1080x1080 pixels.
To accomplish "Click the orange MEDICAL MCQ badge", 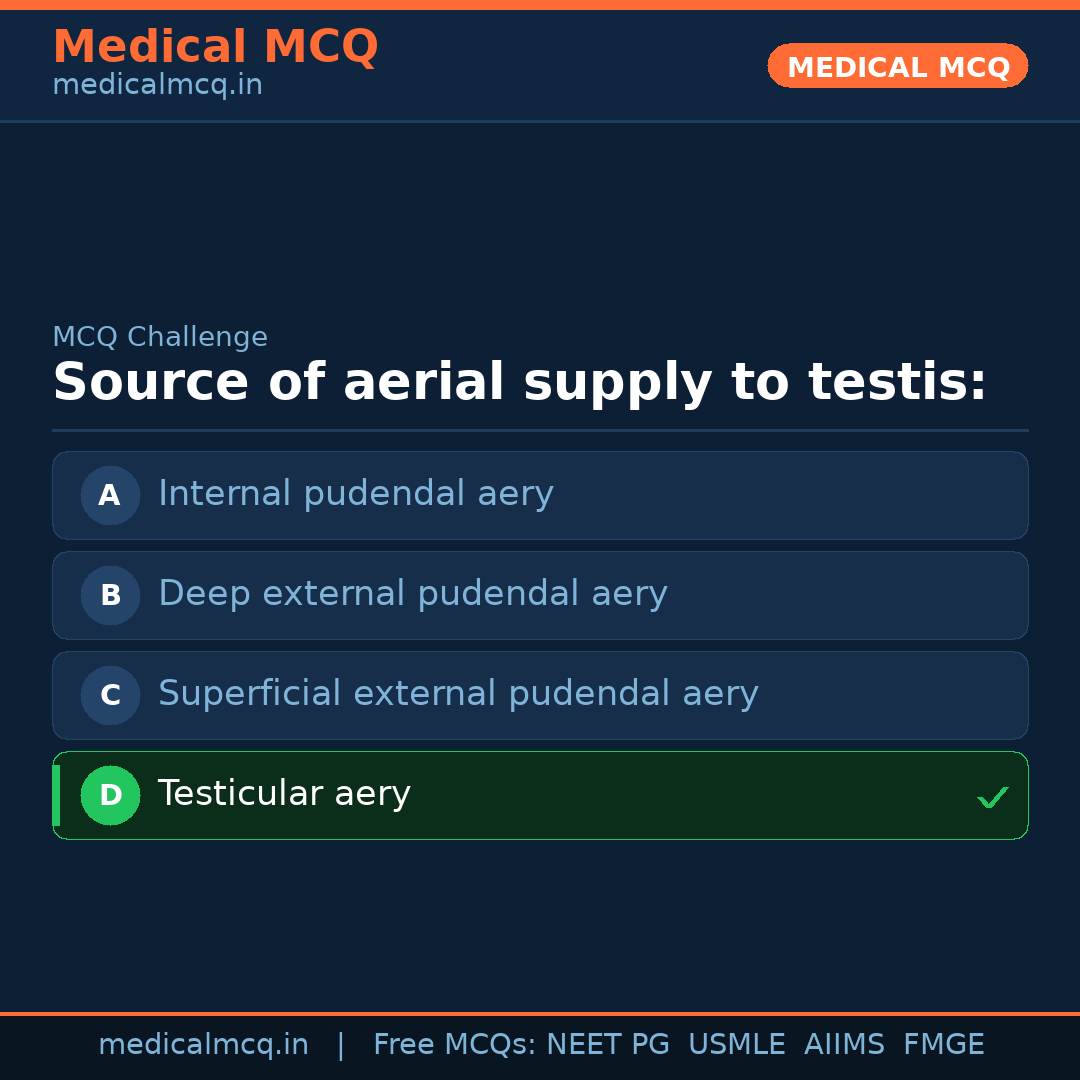I will (898, 66).
